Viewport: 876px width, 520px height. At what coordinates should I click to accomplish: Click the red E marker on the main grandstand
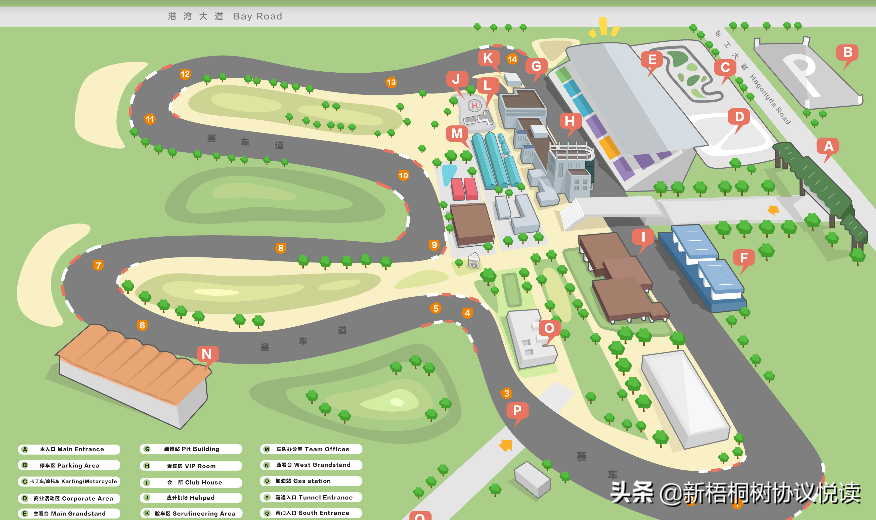[652, 60]
